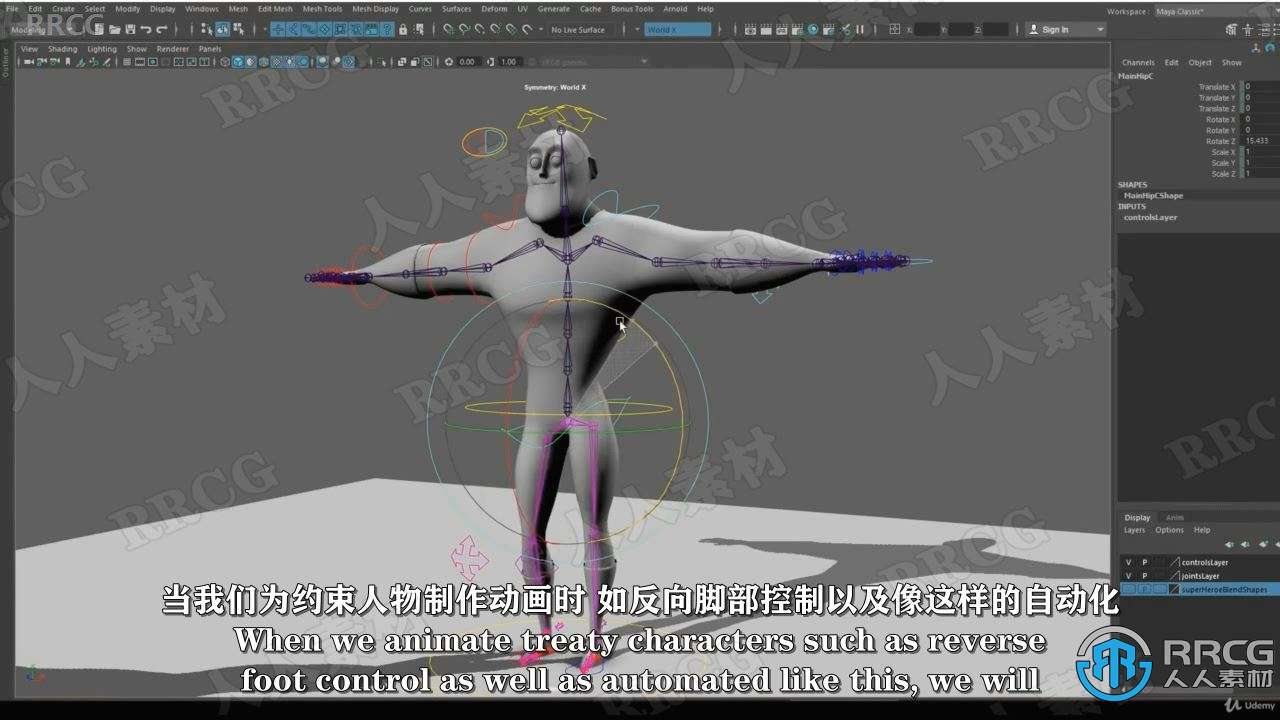Viewport: 1280px width, 720px height.
Task: Open the Arnold menu
Action: [x=675, y=8]
